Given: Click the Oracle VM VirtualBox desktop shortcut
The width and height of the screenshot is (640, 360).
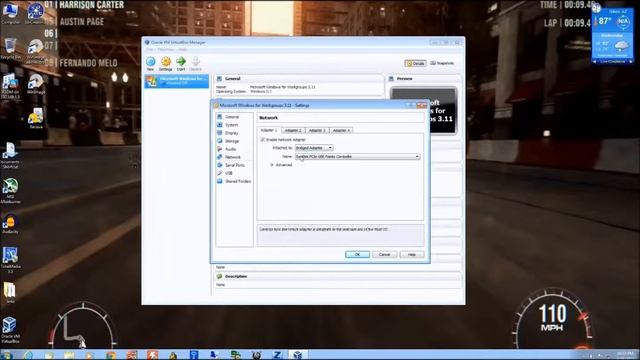Looking at the screenshot, I should point(10,329).
